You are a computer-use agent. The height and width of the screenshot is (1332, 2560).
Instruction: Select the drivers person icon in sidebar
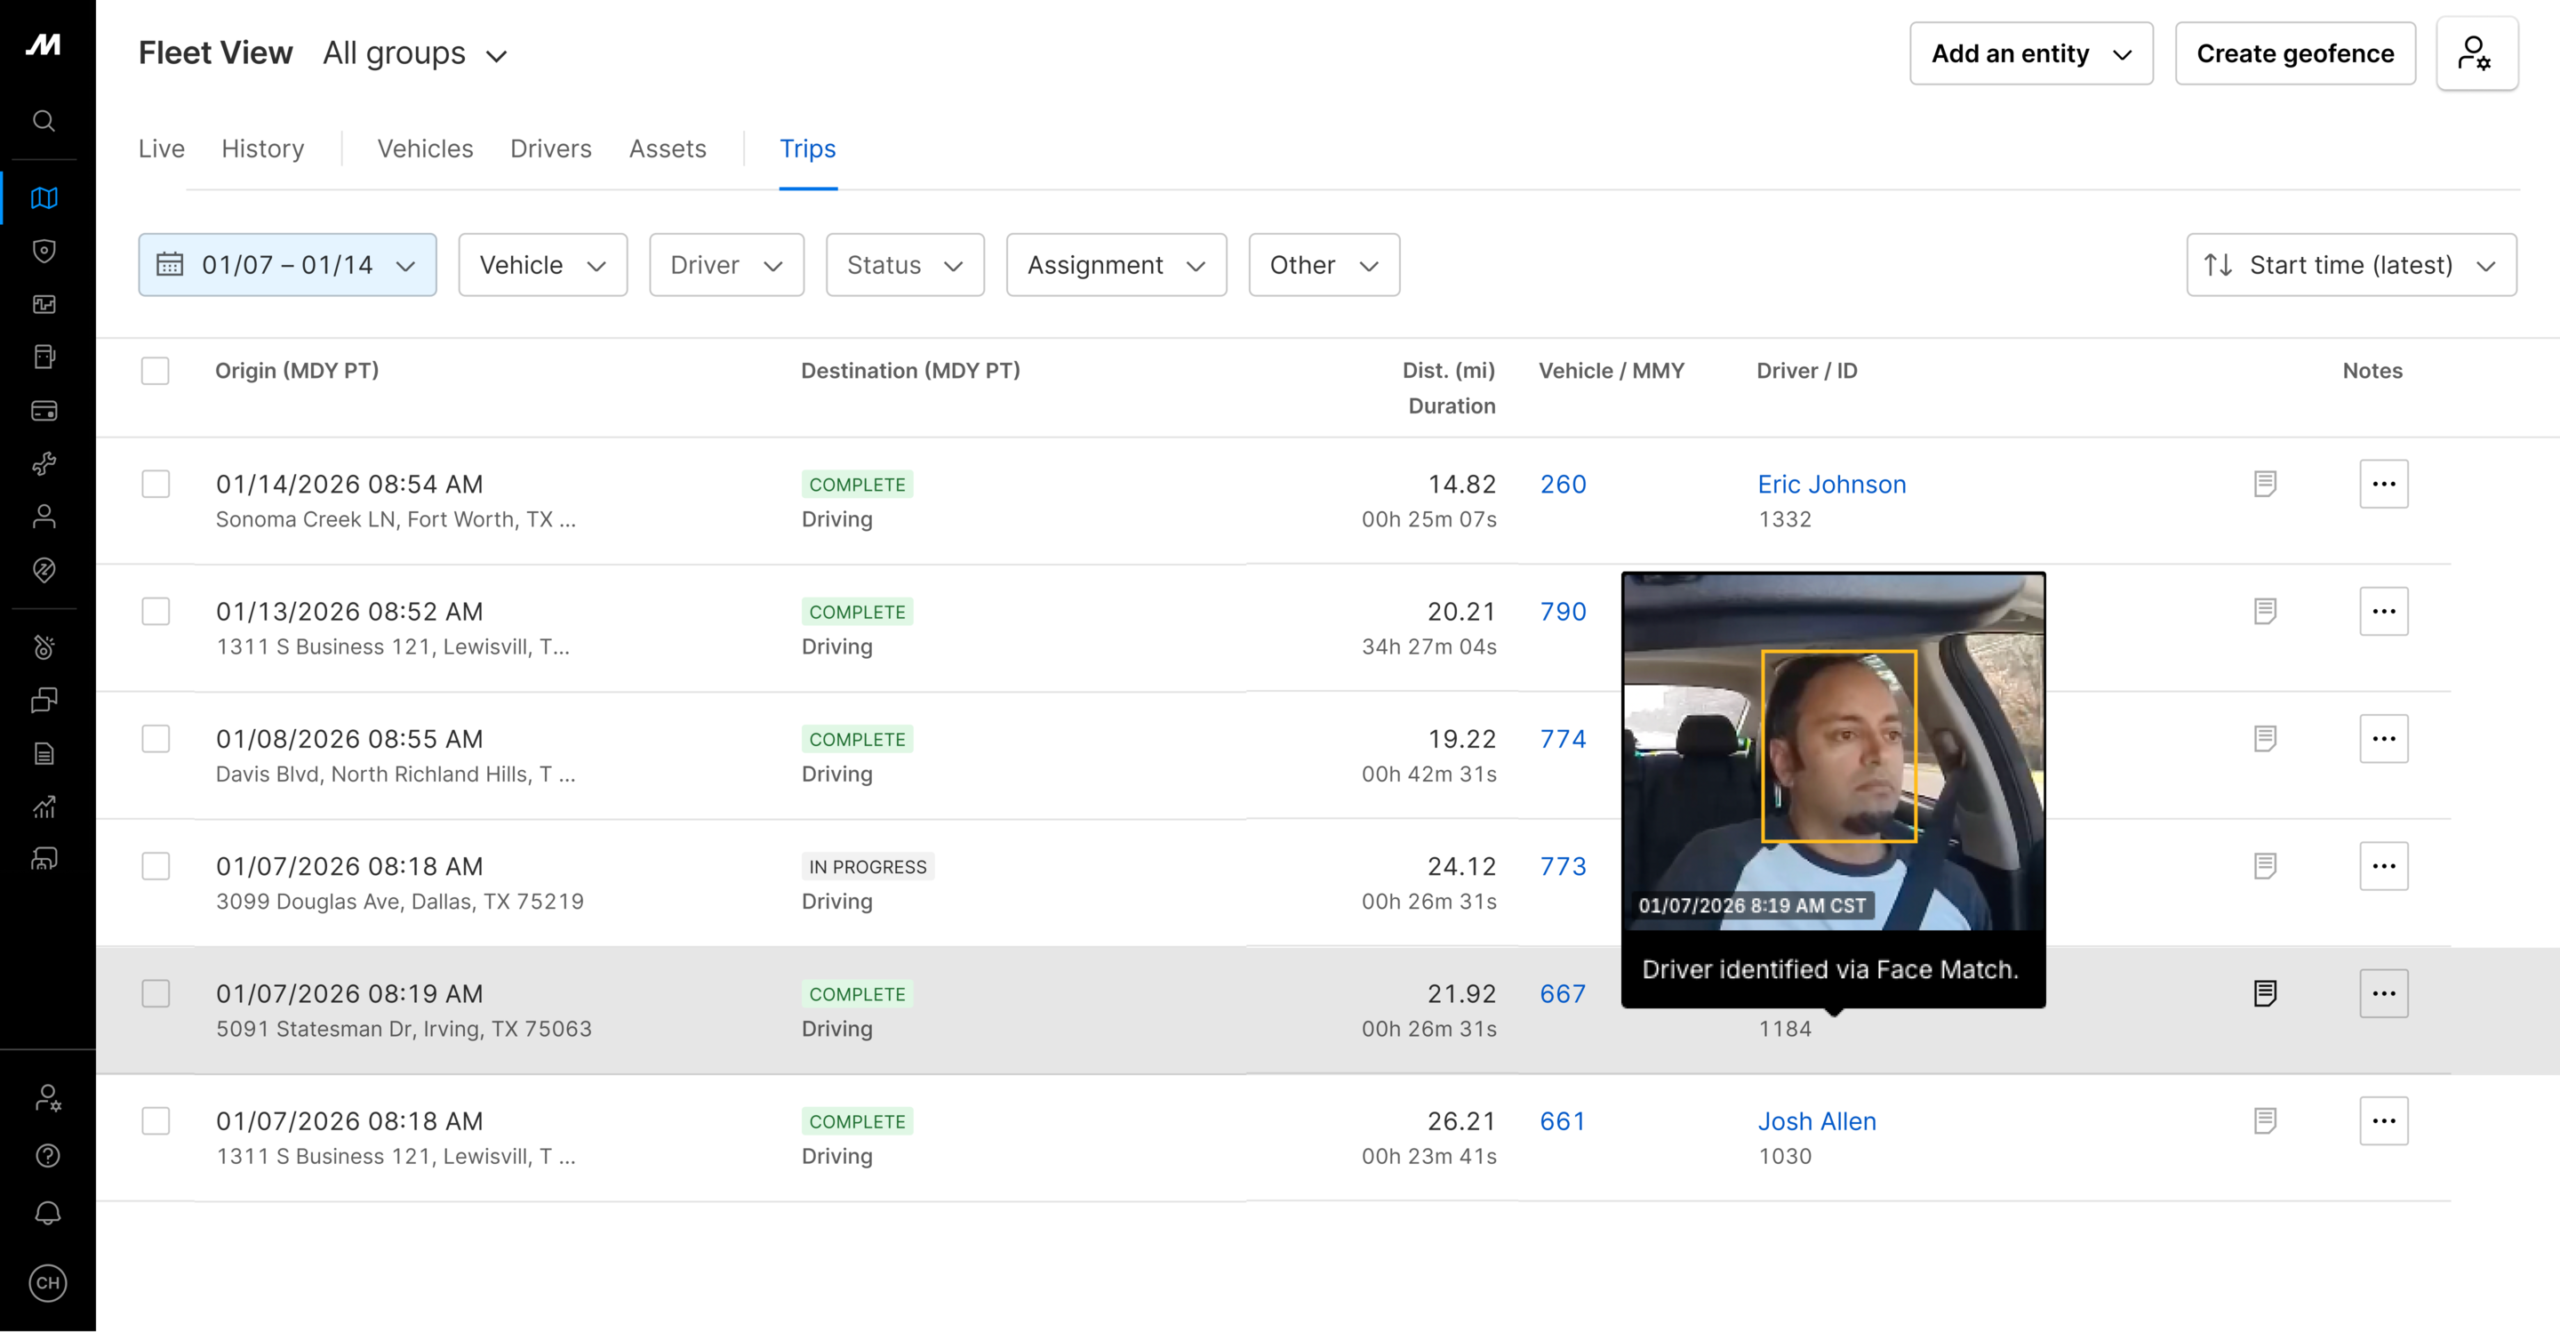point(44,516)
